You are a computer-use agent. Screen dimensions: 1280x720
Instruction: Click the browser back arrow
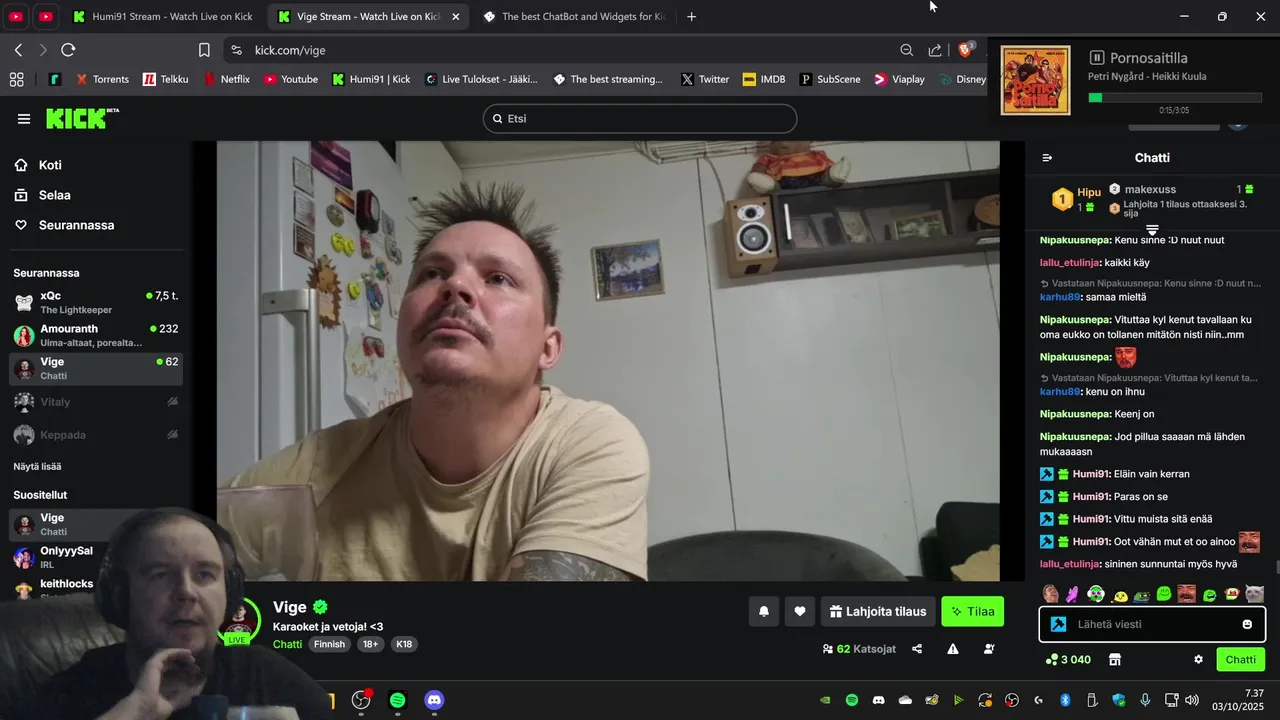click(18, 50)
